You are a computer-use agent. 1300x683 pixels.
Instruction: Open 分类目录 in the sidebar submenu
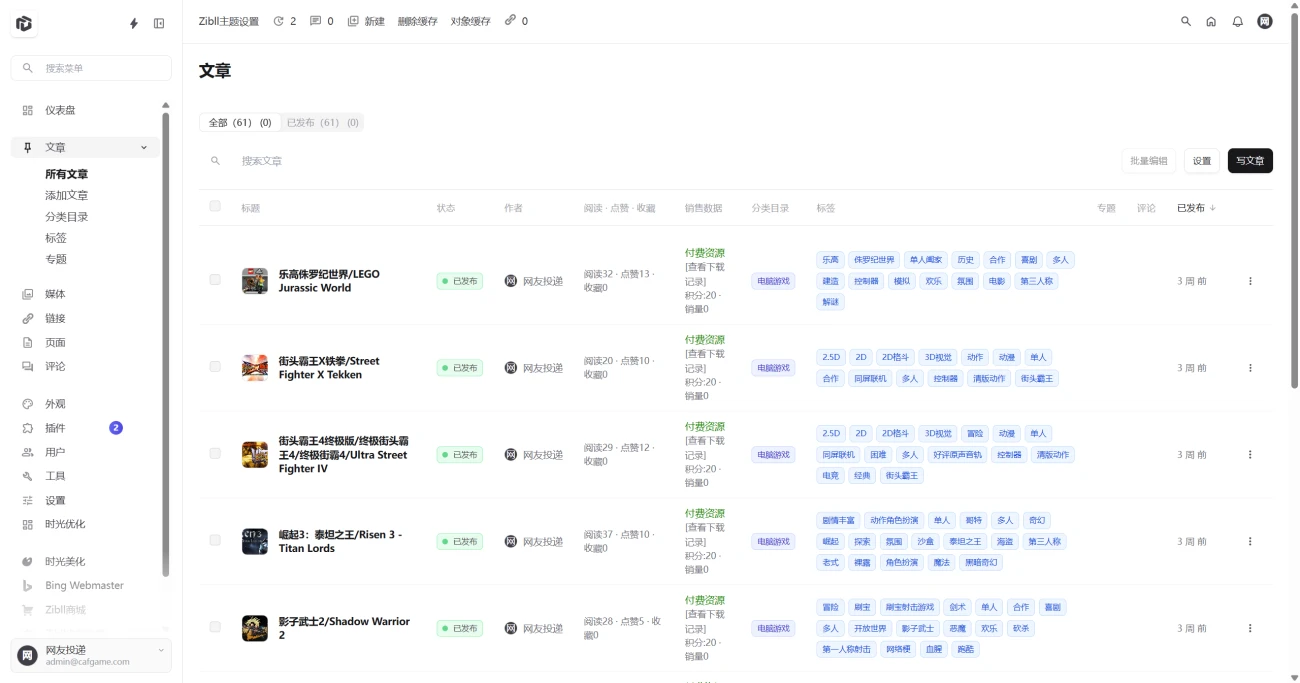point(66,217)
